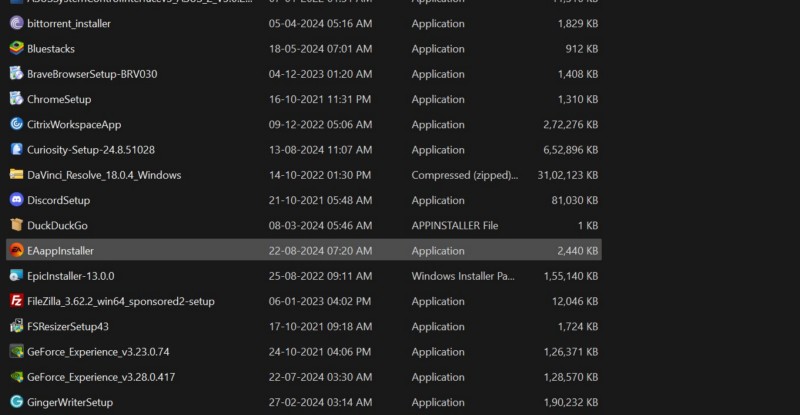Click the 1,724 KB size value
This screenshot has height=415, width=800.
[578, 327]
